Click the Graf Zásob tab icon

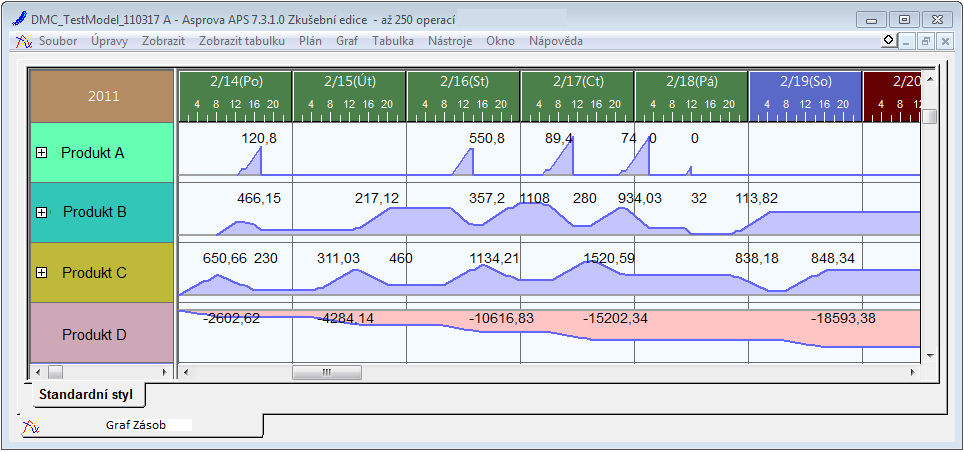pos(31,425)
